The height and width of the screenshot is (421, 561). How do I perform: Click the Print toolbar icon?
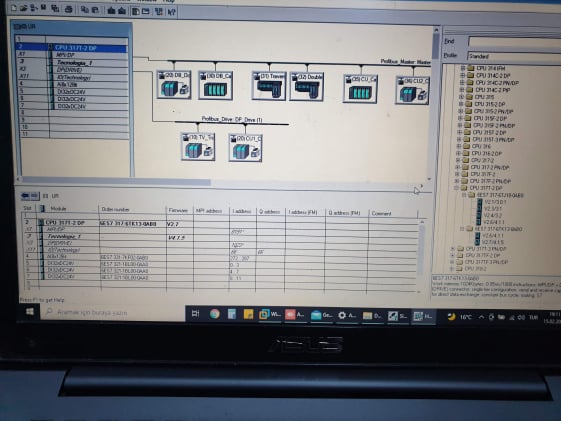coord(68,9)
